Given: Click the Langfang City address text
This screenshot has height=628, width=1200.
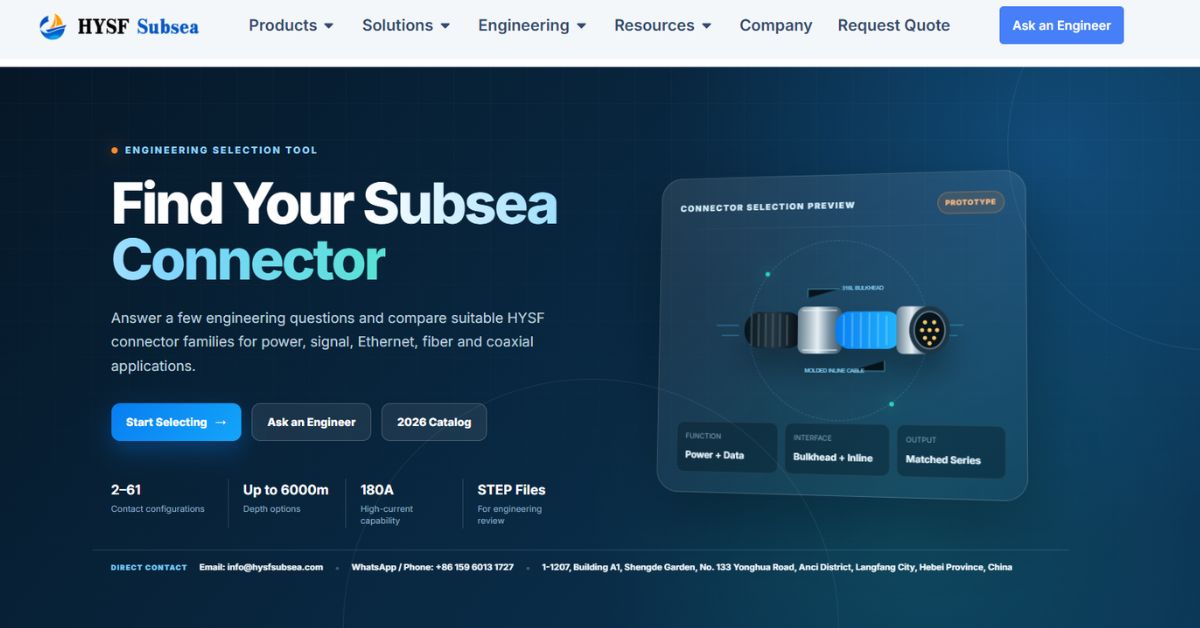Looking at the screenshot, I should (x=777, y=567).
